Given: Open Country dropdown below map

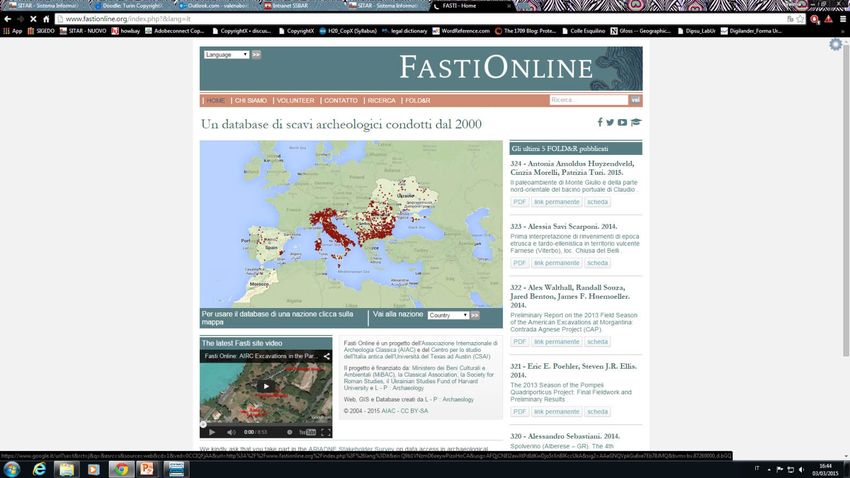Looking at the screenshot, I should (448, 315).
